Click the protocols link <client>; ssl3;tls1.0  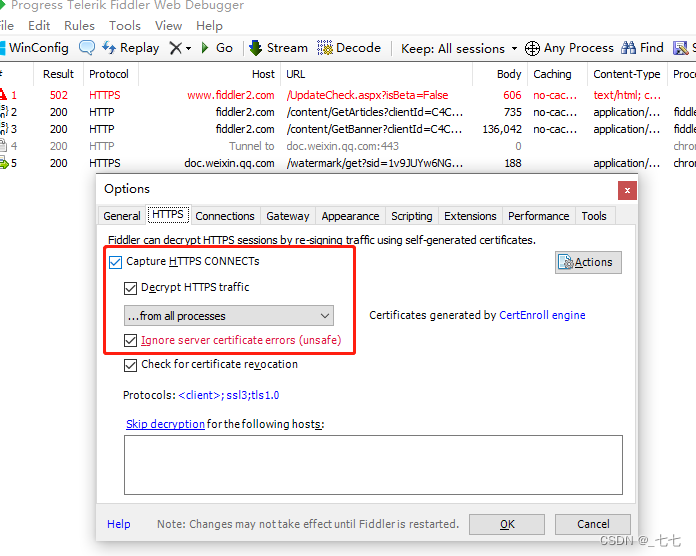pos(229,395)
